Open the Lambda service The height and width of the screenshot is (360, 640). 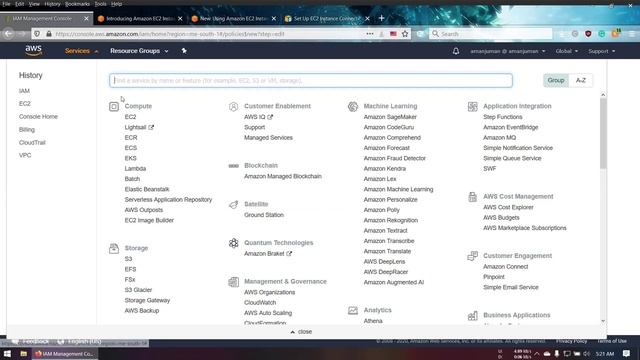(x=135, y=169)
